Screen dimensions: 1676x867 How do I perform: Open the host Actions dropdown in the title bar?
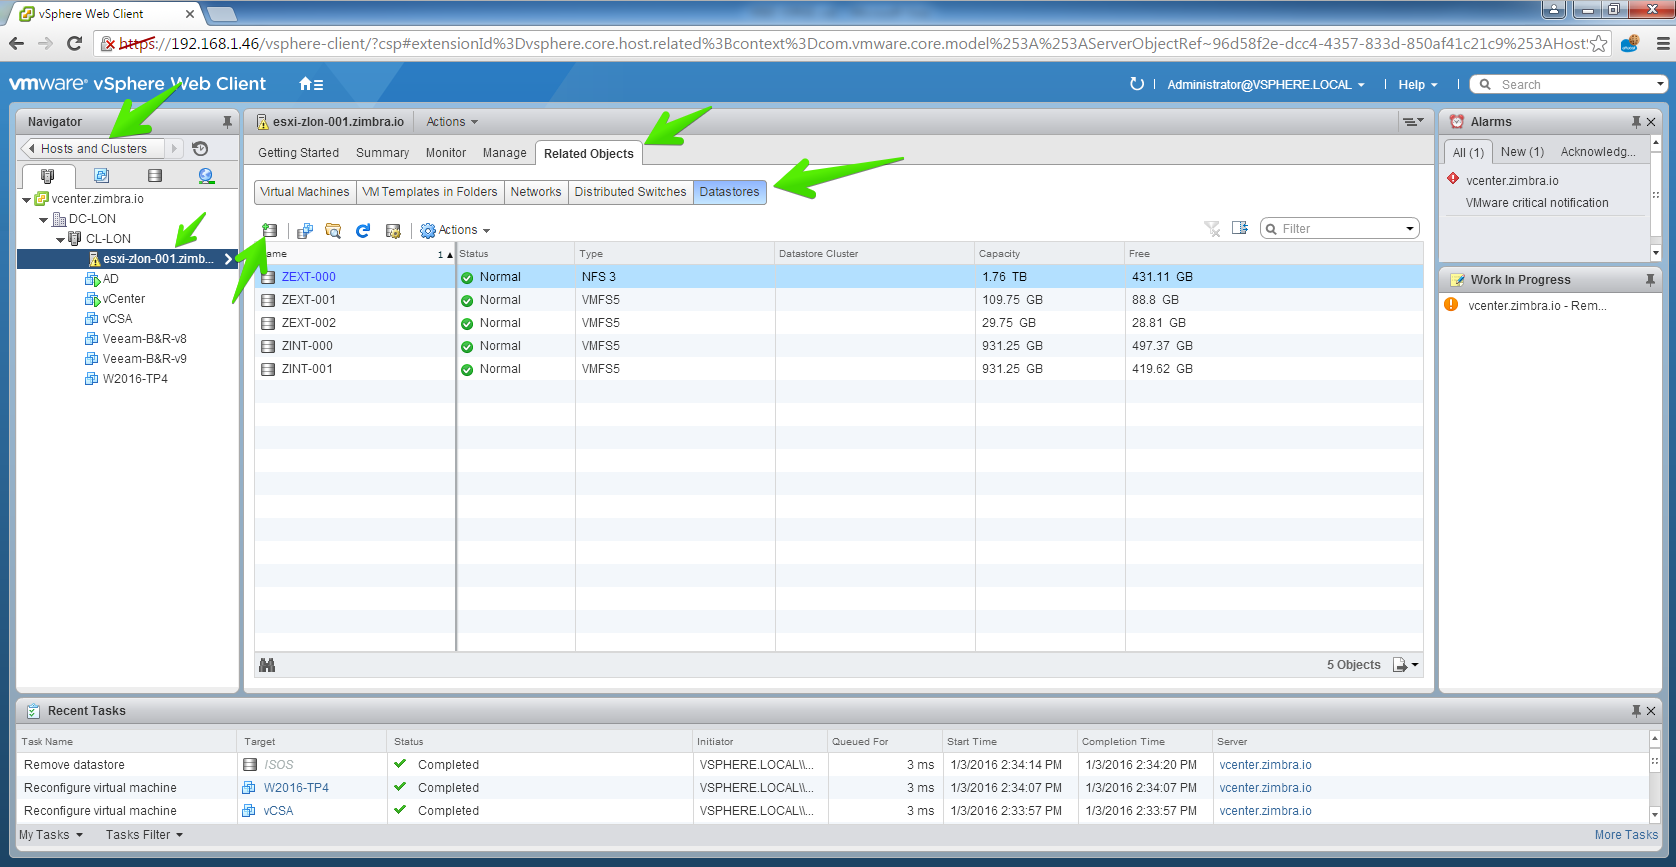[452, 122]
